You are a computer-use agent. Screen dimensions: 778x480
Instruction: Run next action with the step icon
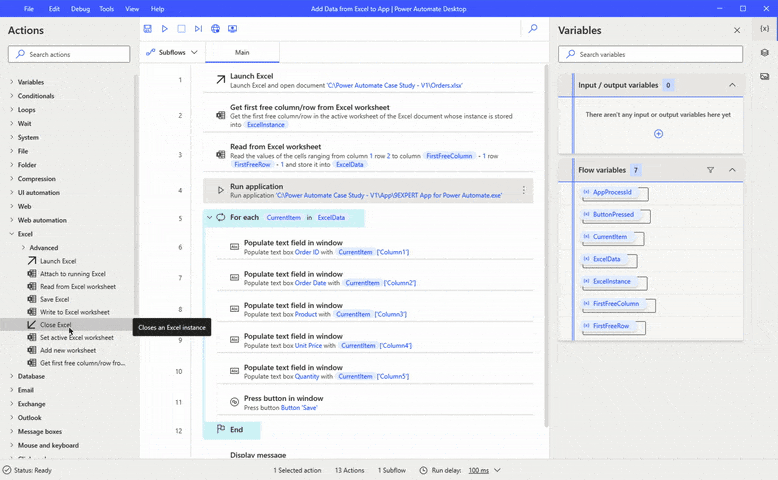(198, 29)
